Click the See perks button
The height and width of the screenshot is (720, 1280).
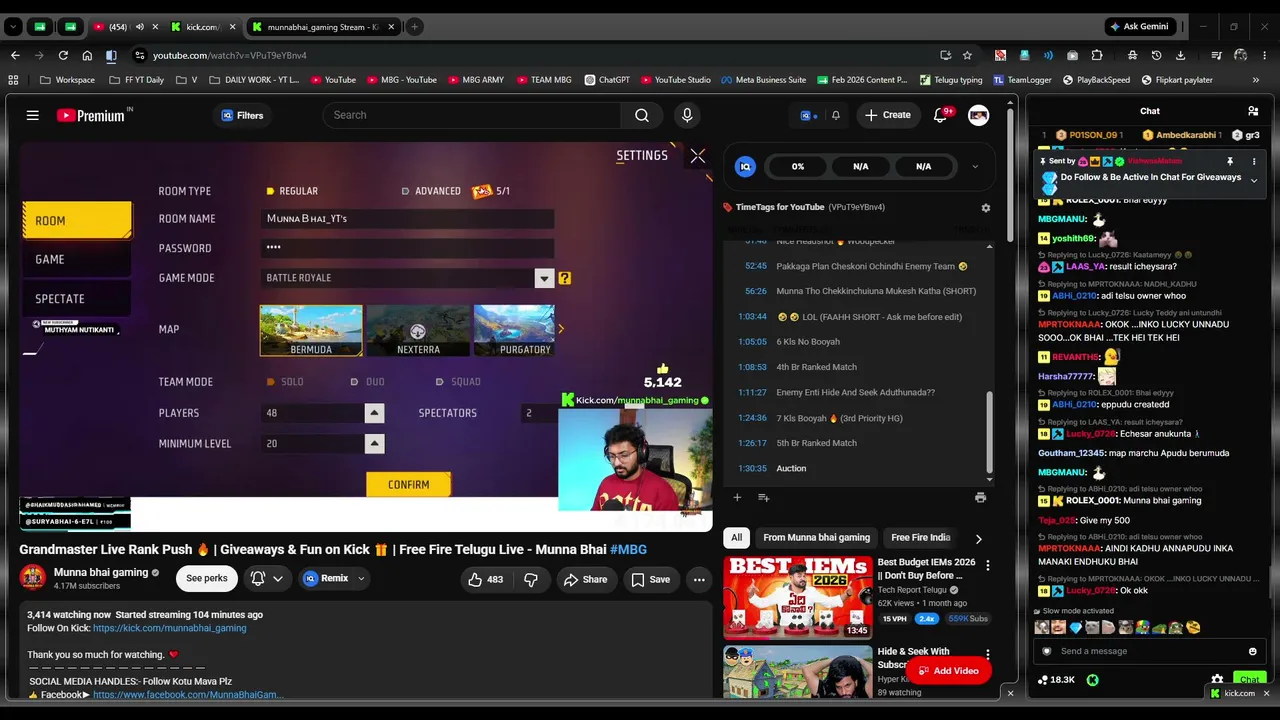coord(207,578)
